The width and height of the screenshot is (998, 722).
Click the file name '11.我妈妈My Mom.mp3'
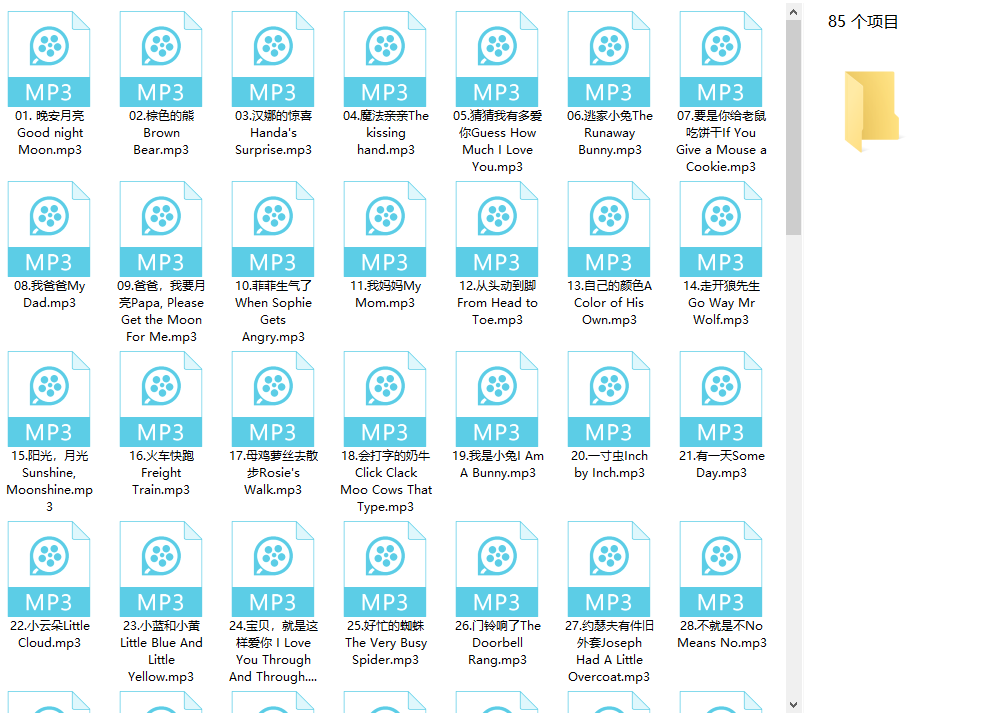[385, 294]
